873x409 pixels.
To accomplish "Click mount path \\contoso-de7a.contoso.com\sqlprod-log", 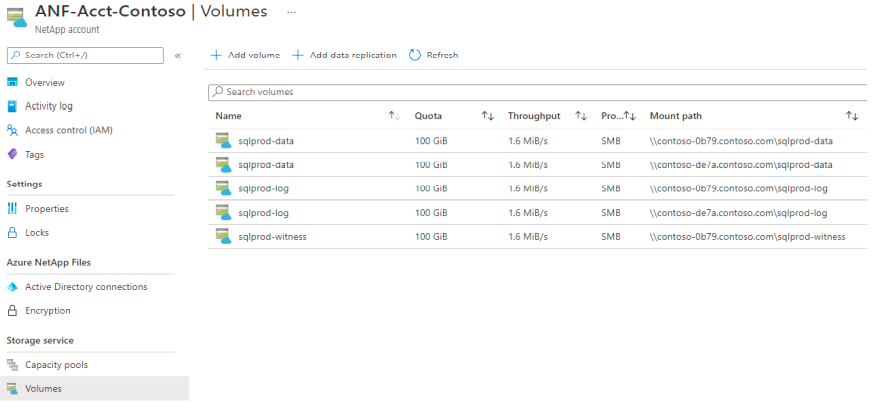I will pos(738,213).
